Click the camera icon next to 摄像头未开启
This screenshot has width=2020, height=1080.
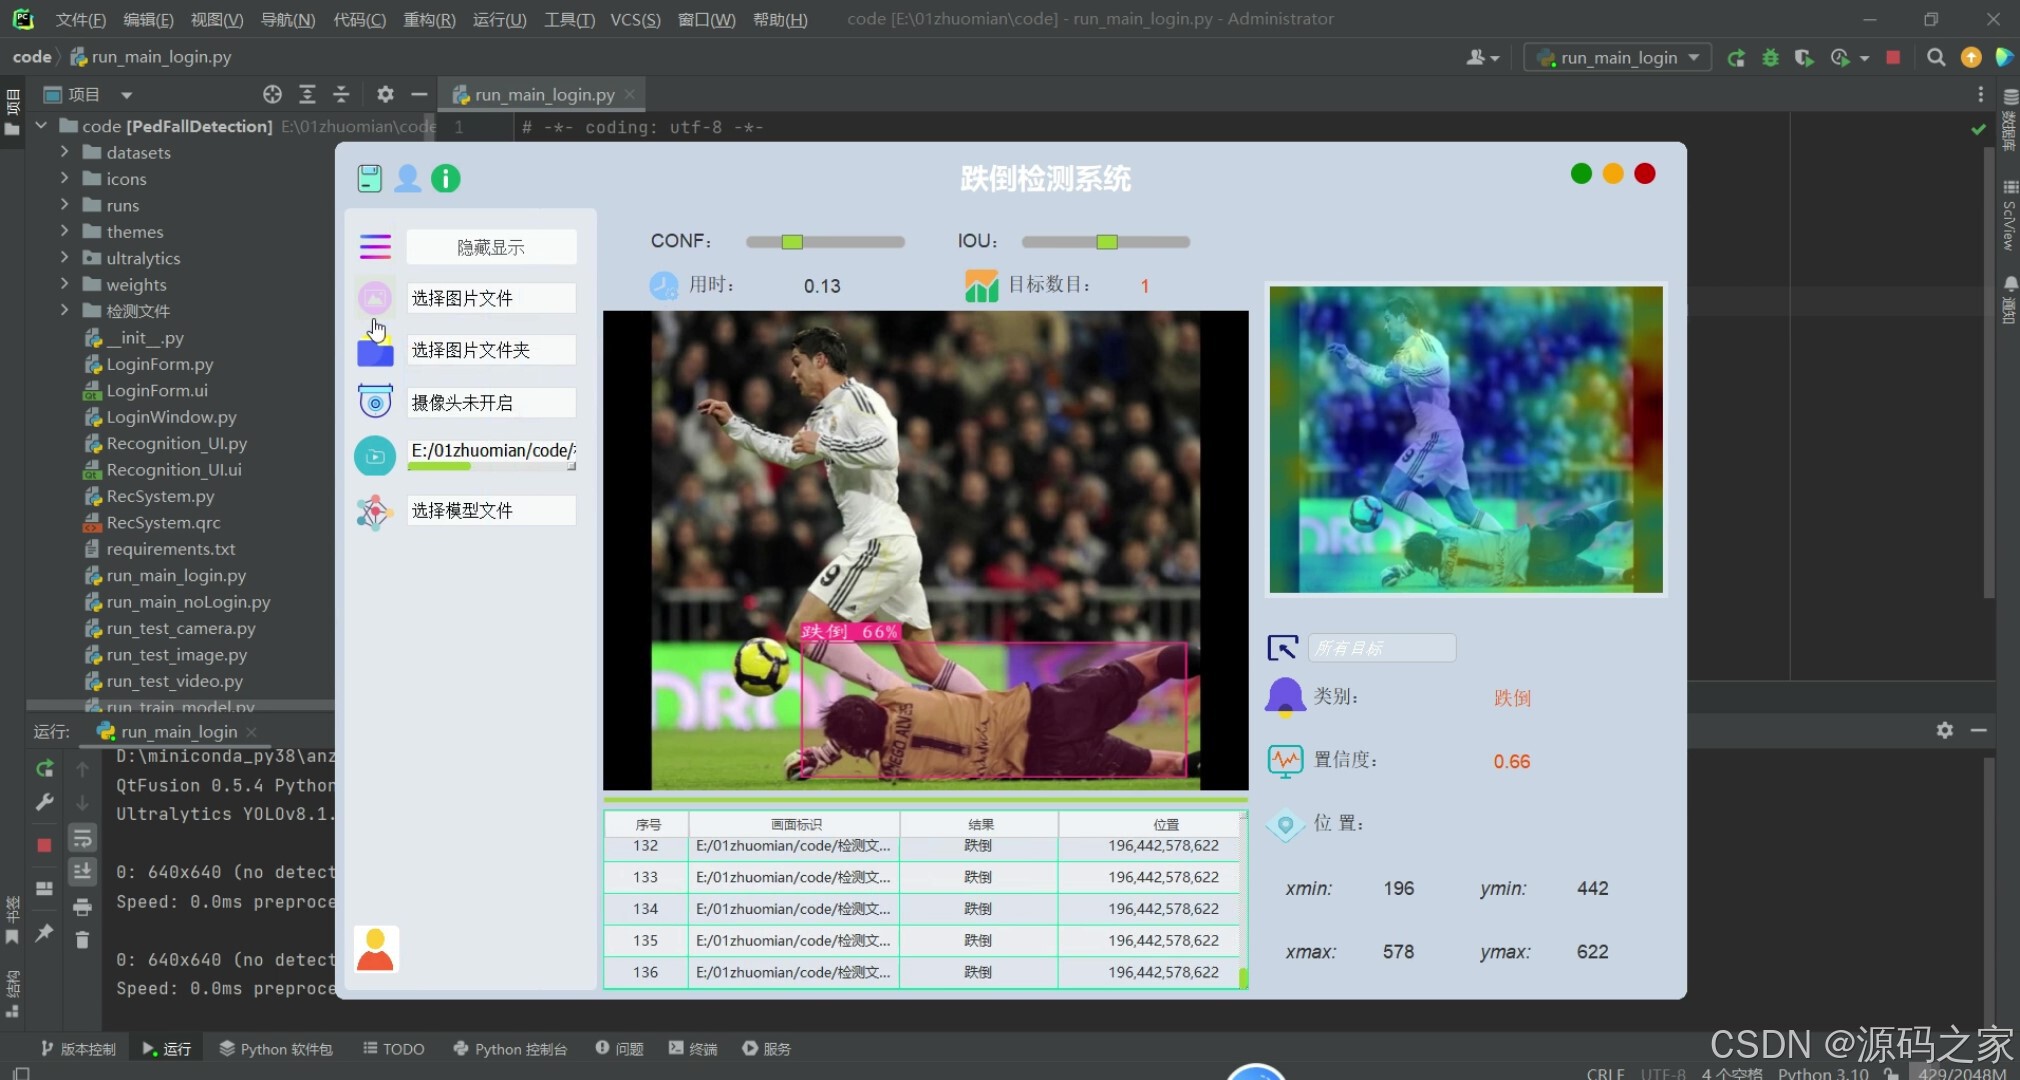point(375,402)
